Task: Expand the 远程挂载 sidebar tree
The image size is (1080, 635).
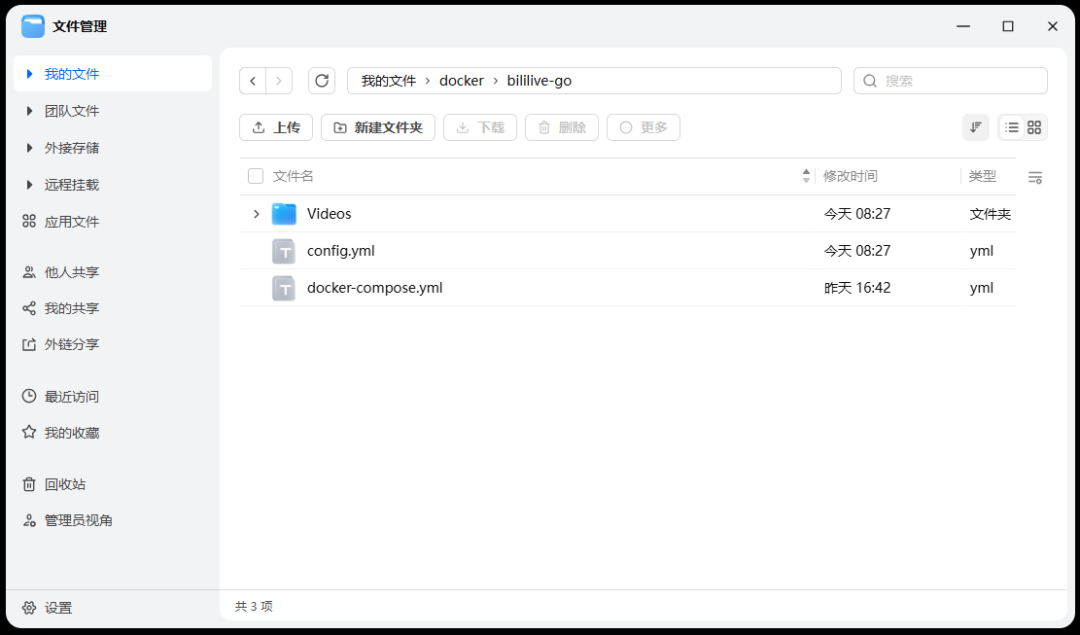Action: [x=30, y=185]
